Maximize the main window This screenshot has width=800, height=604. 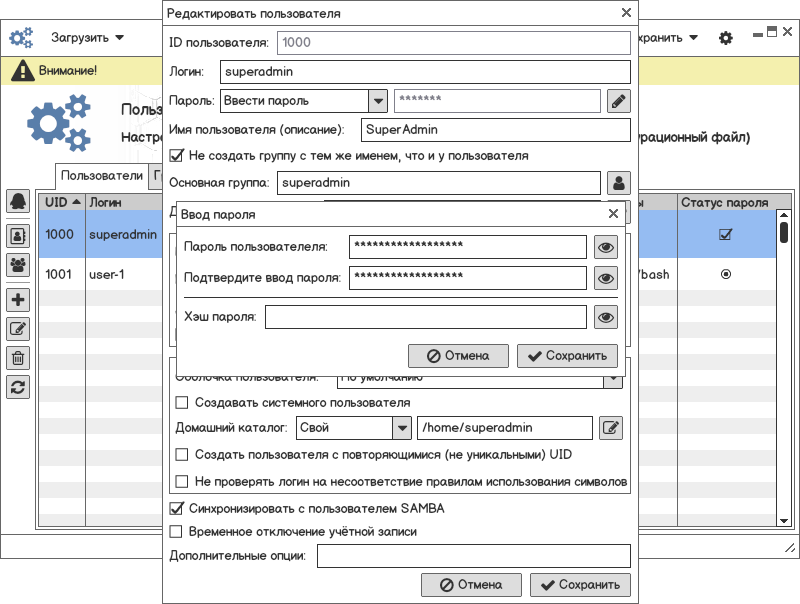pyautogui.click(x=772, y=32)
